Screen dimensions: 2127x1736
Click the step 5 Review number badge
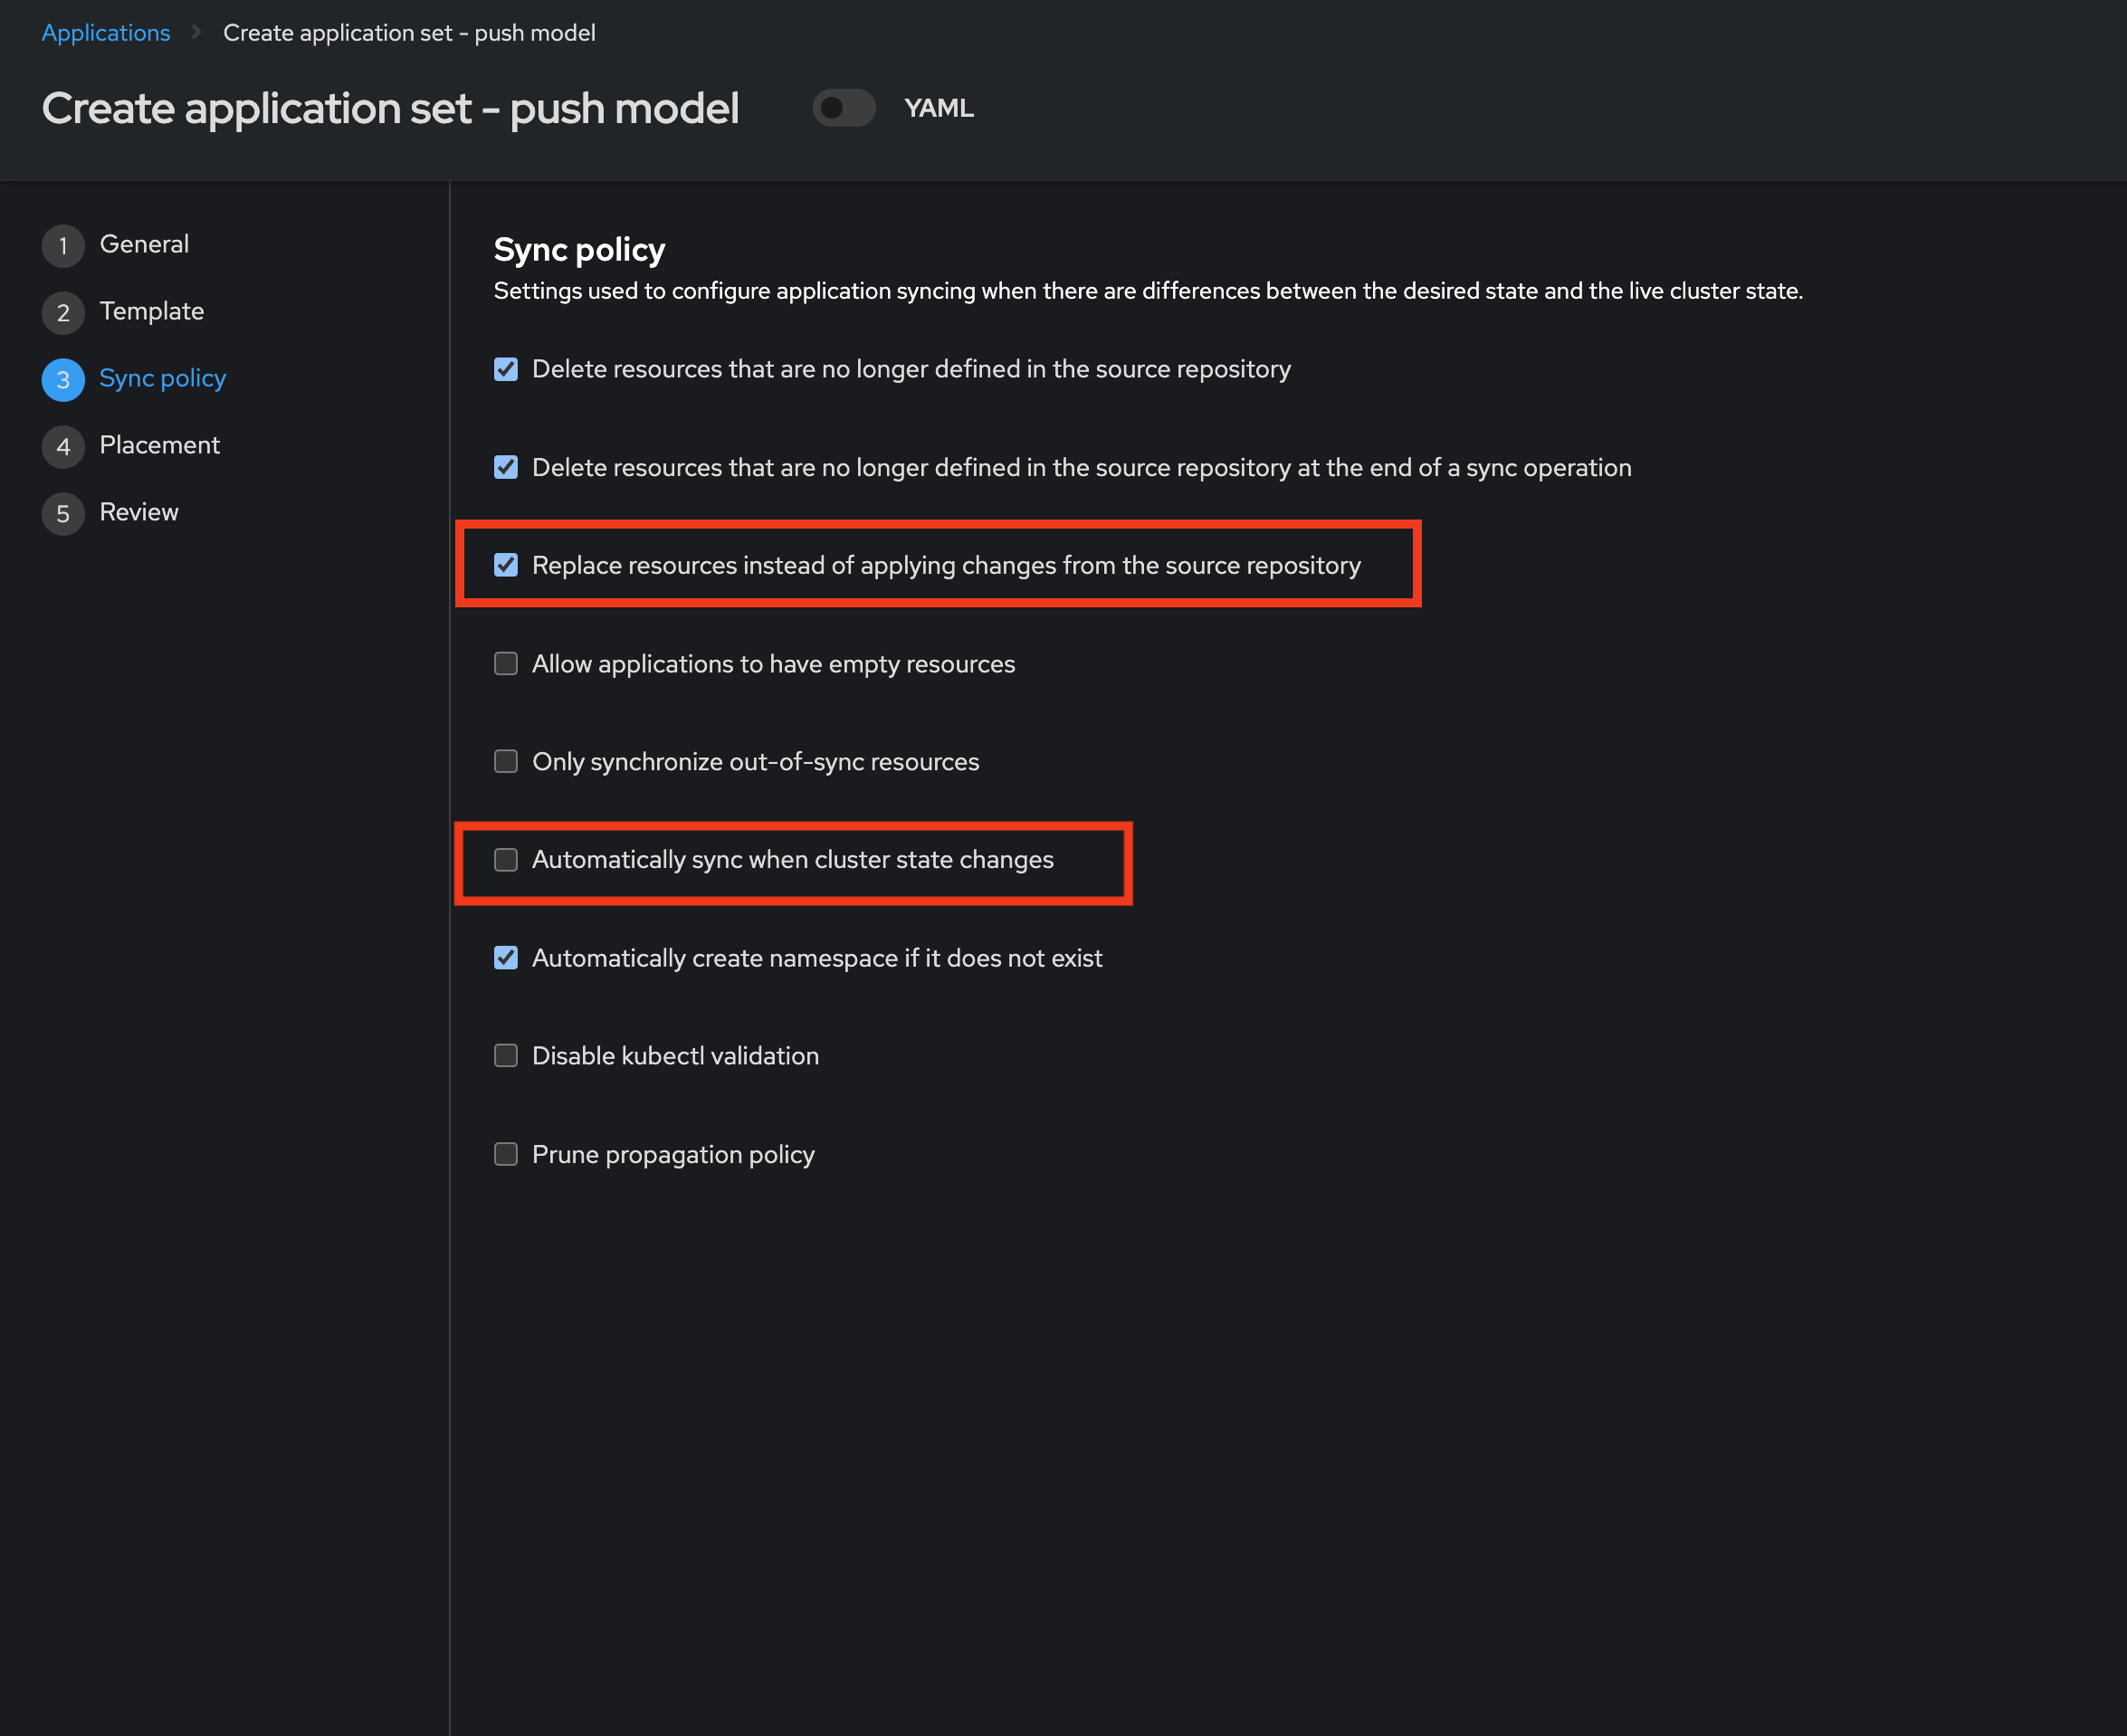[63, 514]
